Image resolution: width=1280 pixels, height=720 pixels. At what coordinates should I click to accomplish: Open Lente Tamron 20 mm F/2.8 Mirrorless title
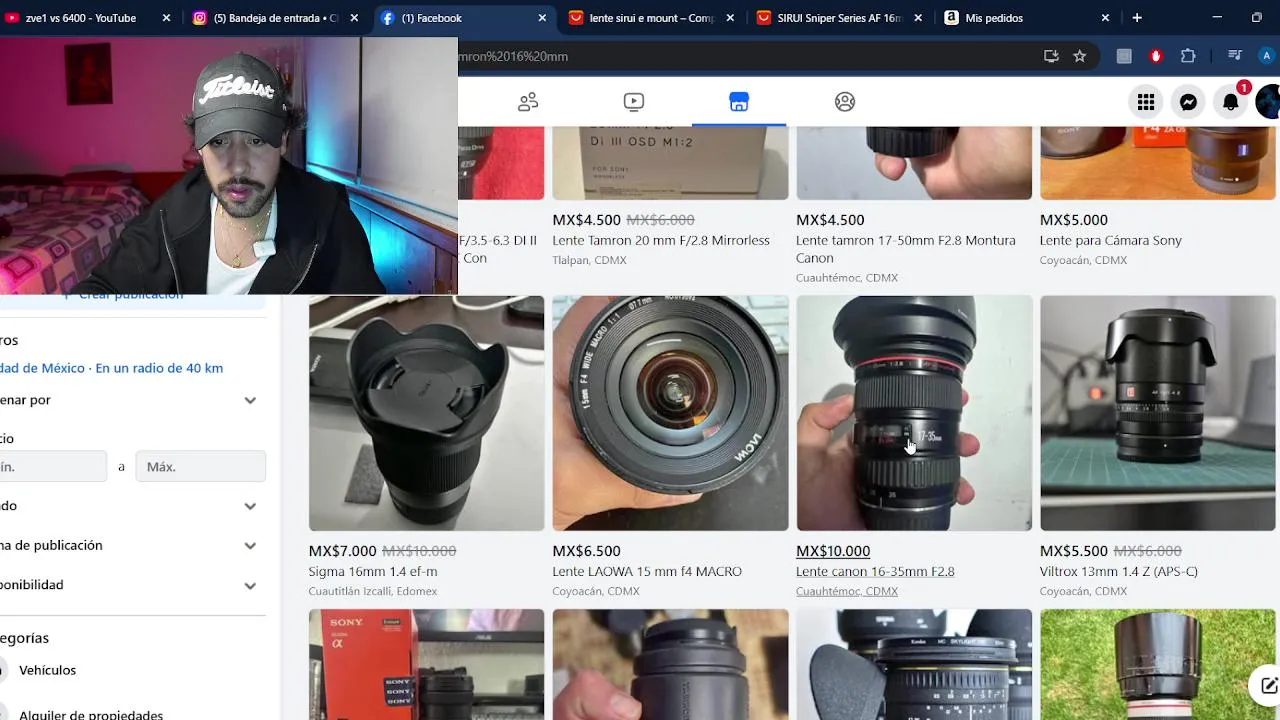click(661, 240)
